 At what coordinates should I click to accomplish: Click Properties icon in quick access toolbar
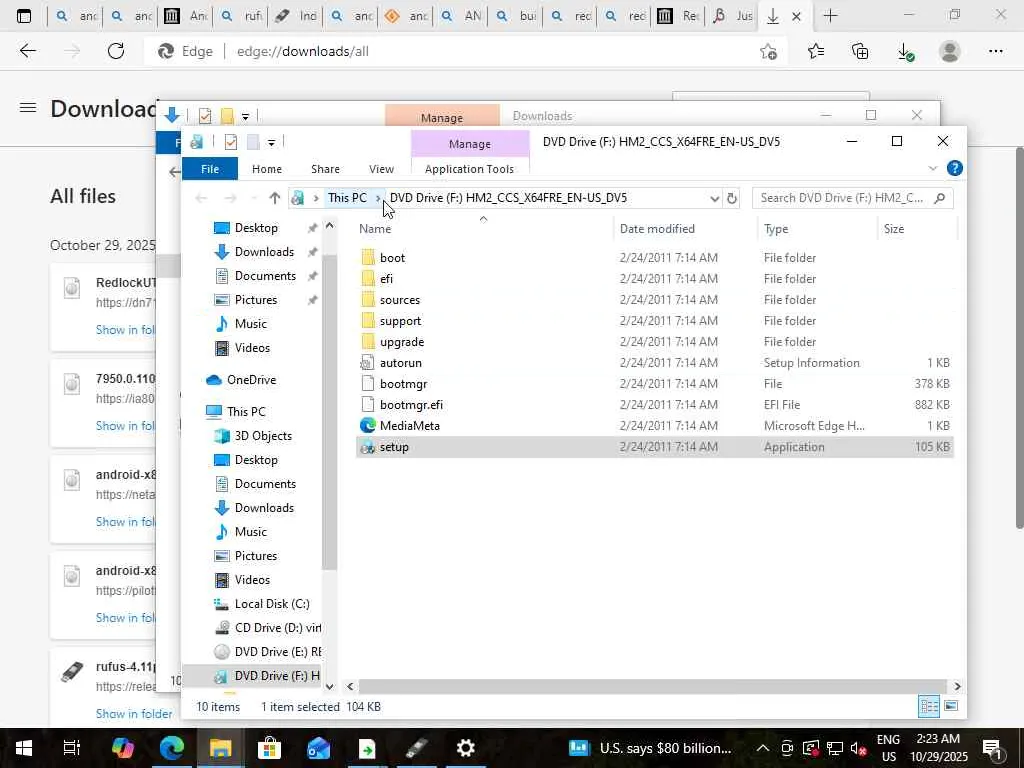coord(231,142)
